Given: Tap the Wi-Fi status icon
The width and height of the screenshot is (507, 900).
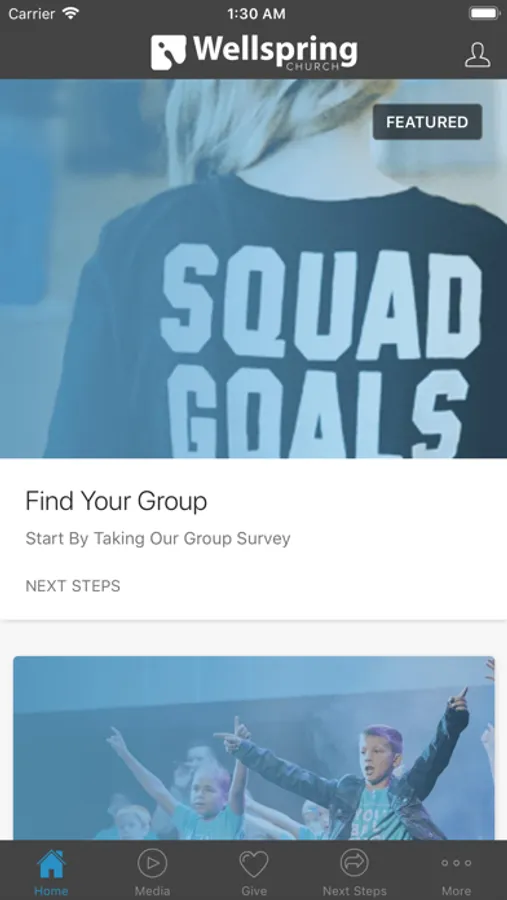Looking at the screenshot, I should (x=71, y=13).
